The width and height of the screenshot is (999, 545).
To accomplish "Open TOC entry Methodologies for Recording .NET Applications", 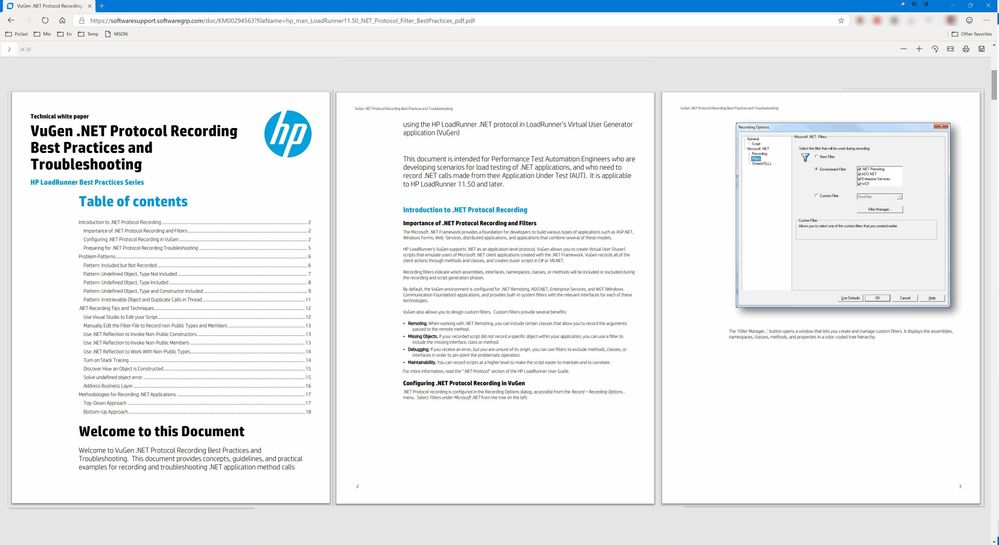I will click(194, 395).
